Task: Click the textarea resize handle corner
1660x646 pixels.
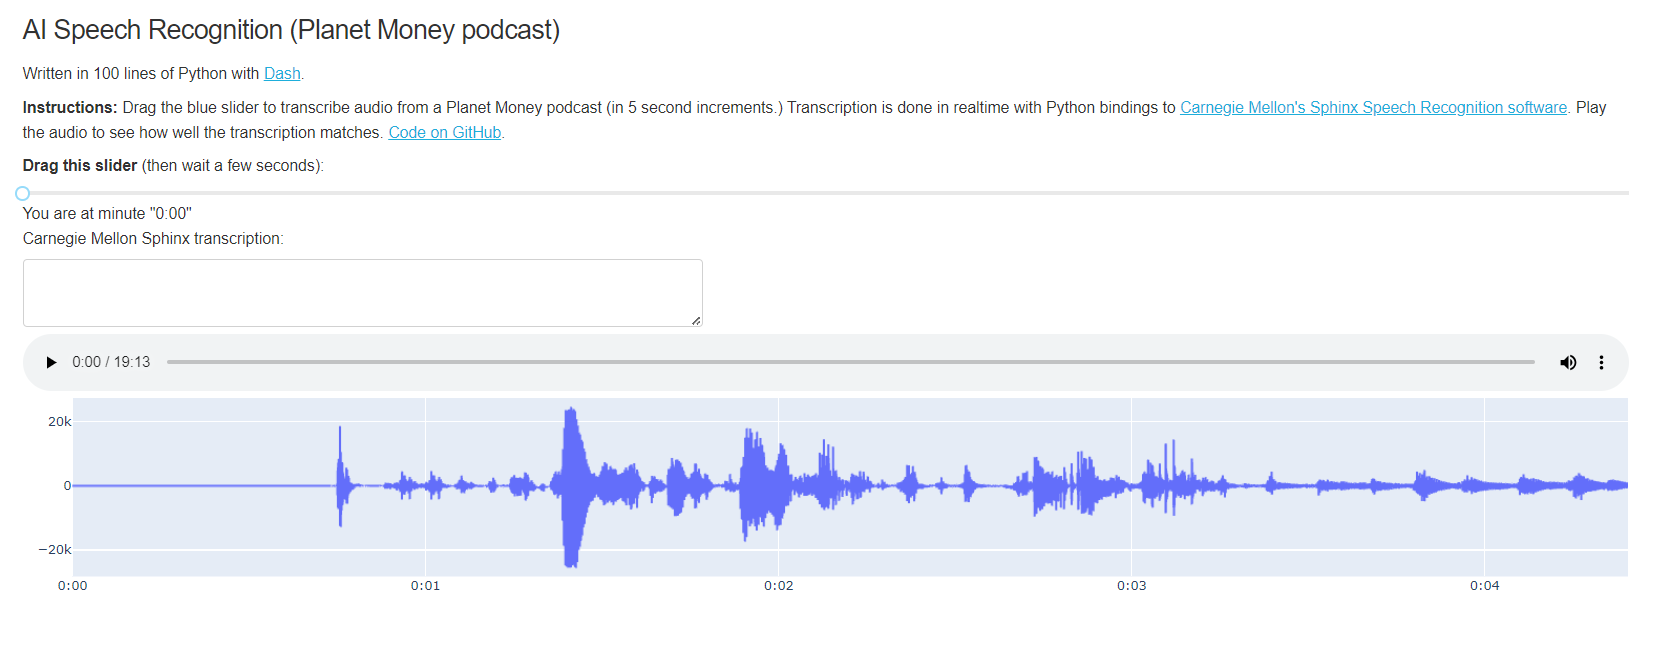Action: click(696, 320)
